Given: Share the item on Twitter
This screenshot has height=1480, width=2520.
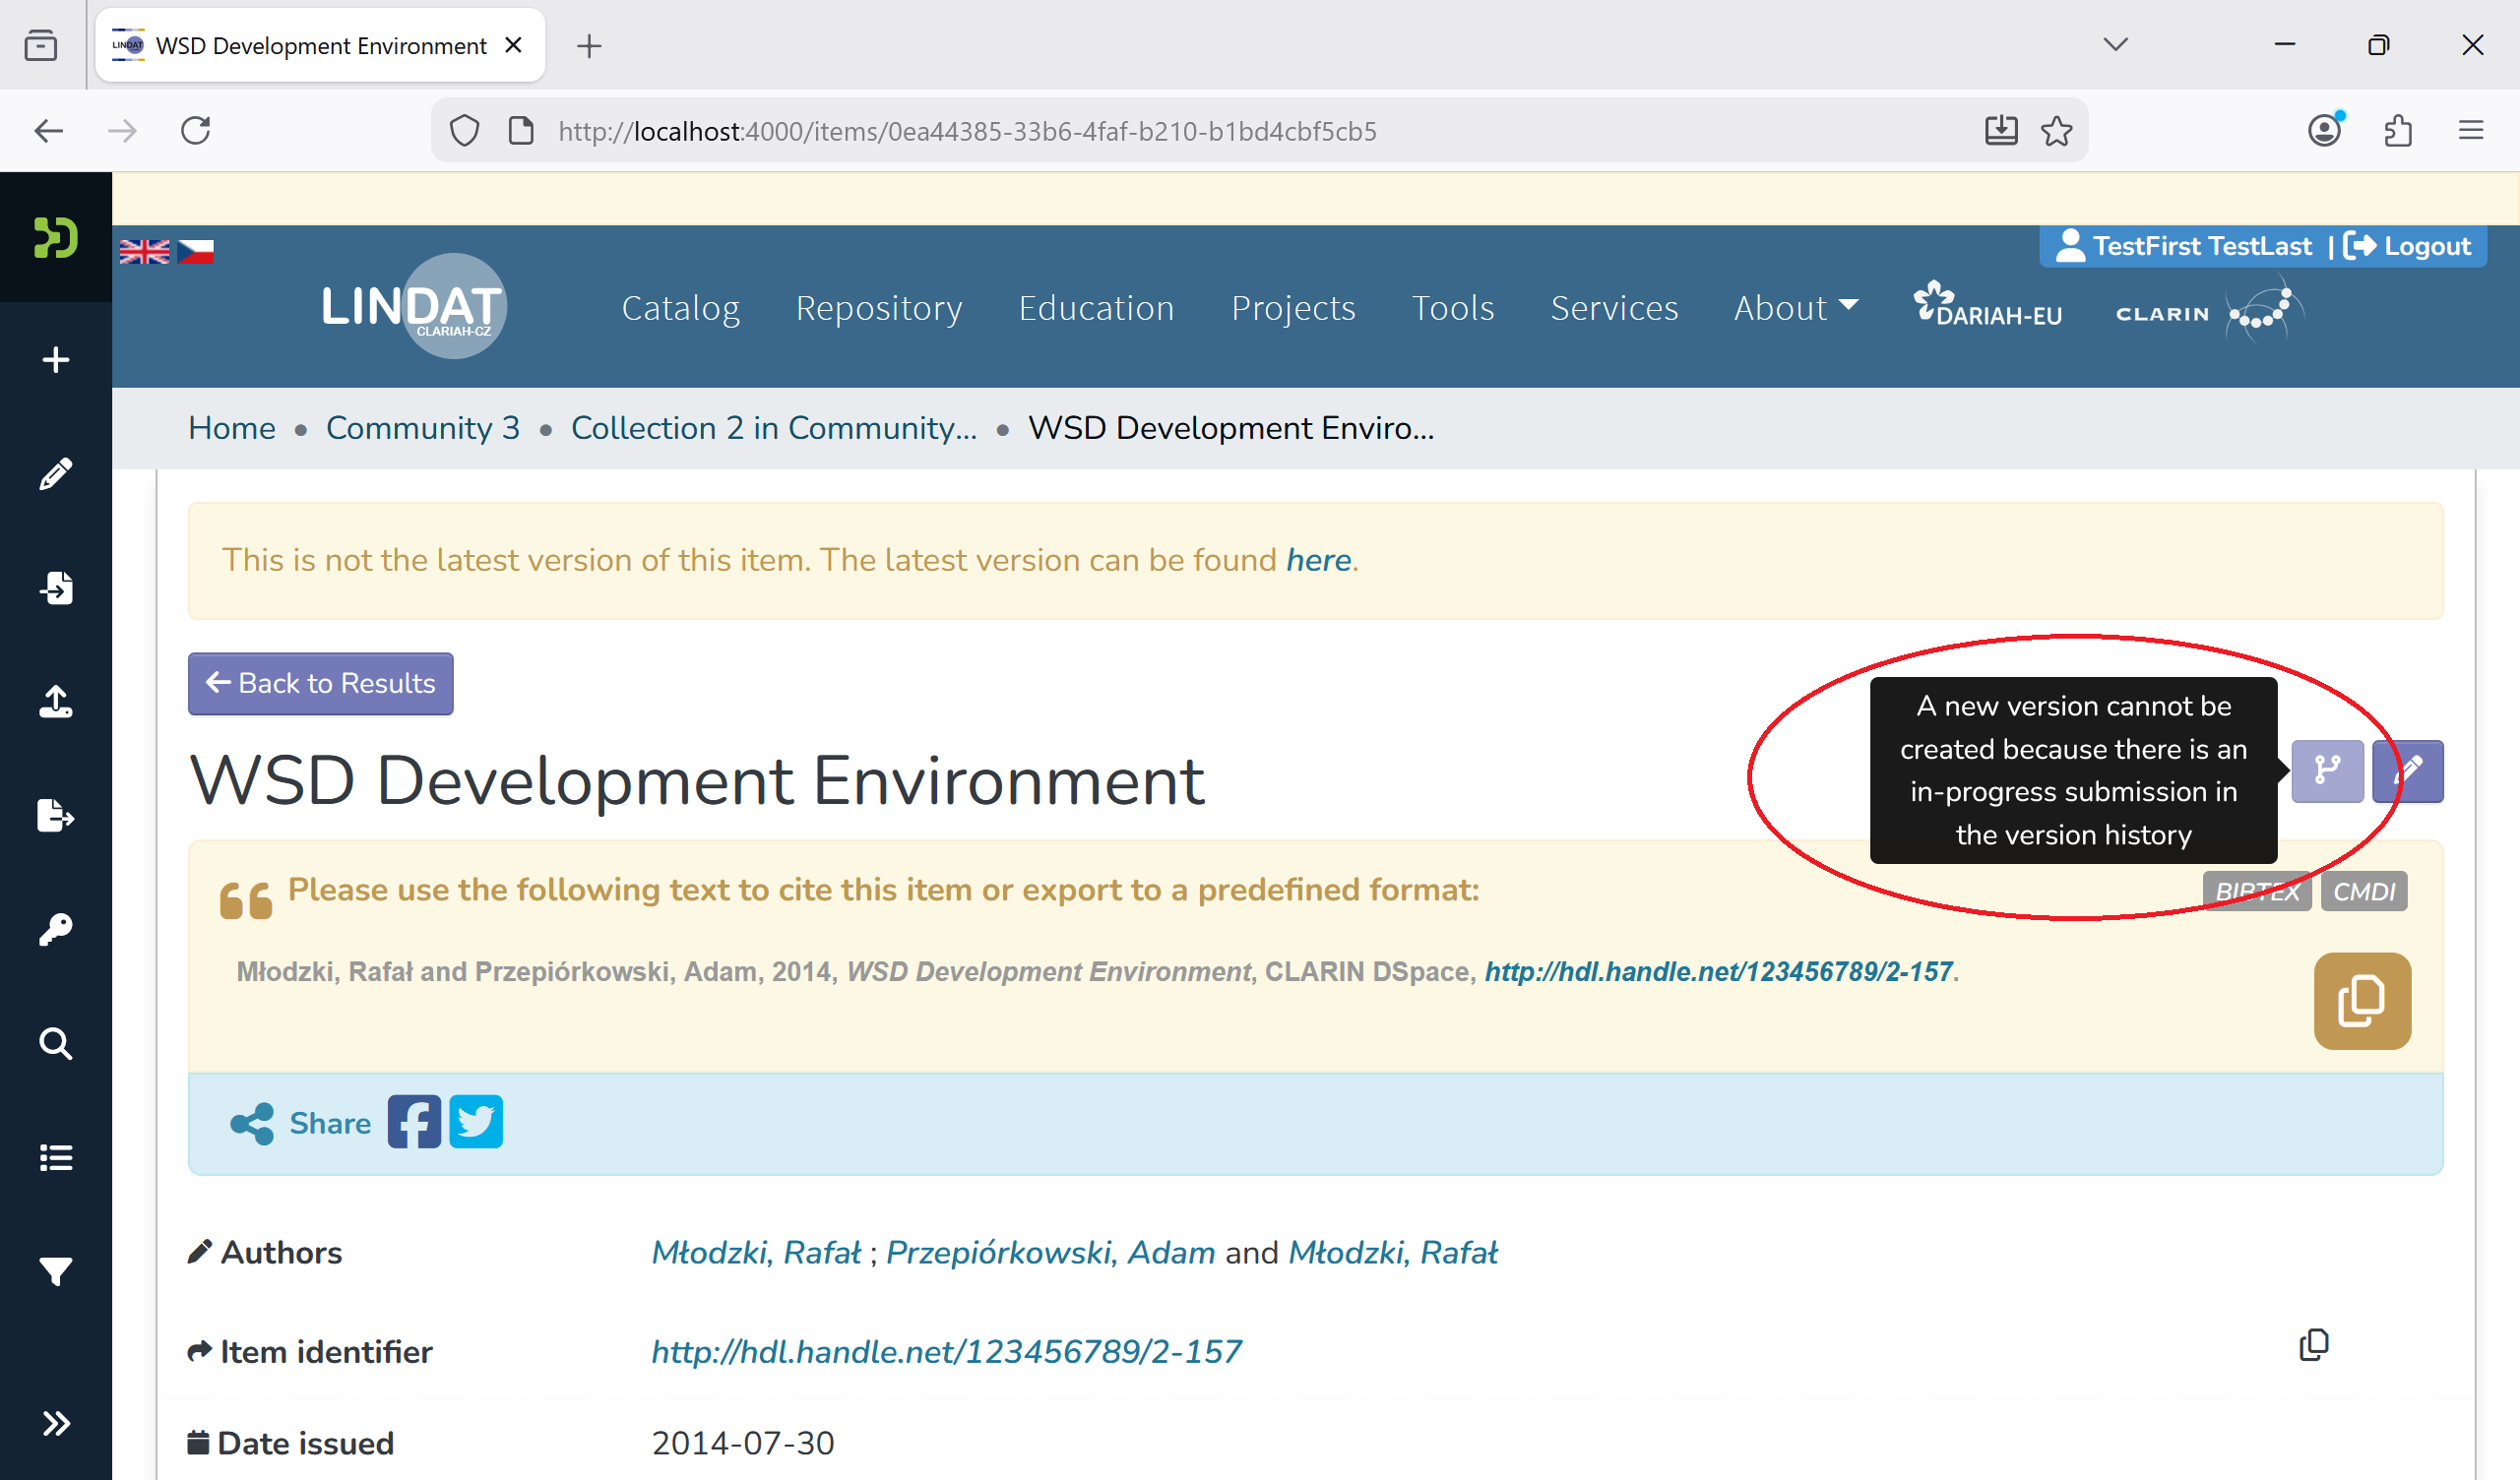Looking at the screenshot, I should 476,1122.
